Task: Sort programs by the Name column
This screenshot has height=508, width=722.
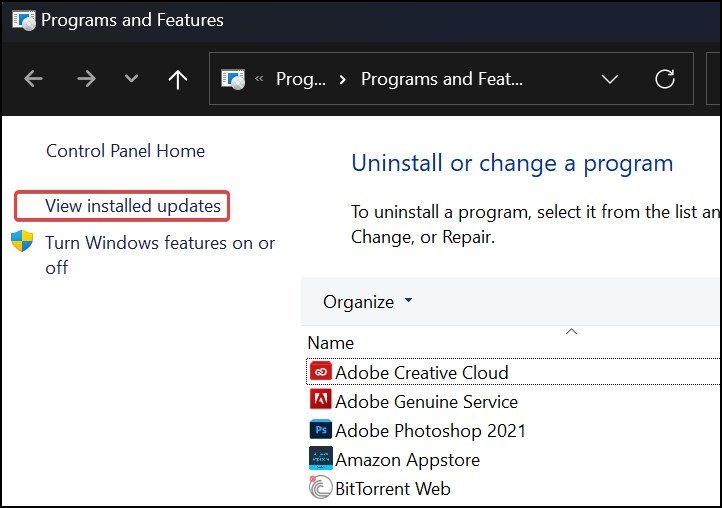Action: pos(331,342)
